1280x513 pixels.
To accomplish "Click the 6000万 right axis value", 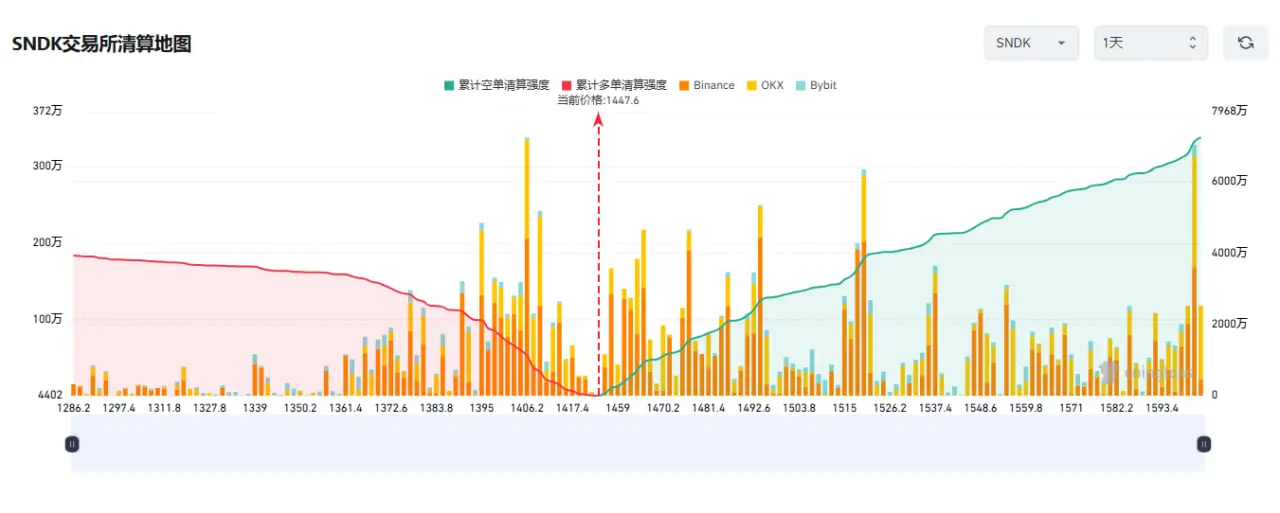I will pos(1229,181).
